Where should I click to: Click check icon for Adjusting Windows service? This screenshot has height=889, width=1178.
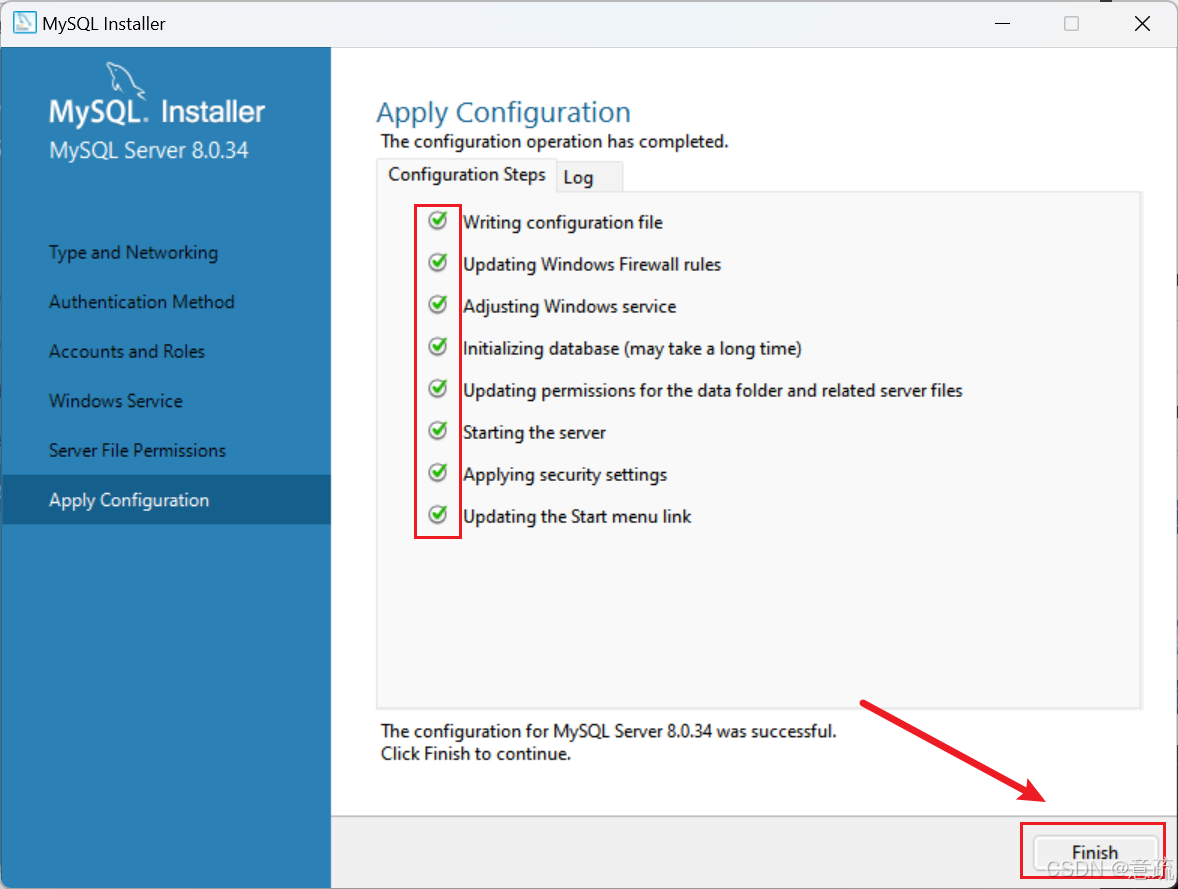click(x=438, y=304)
